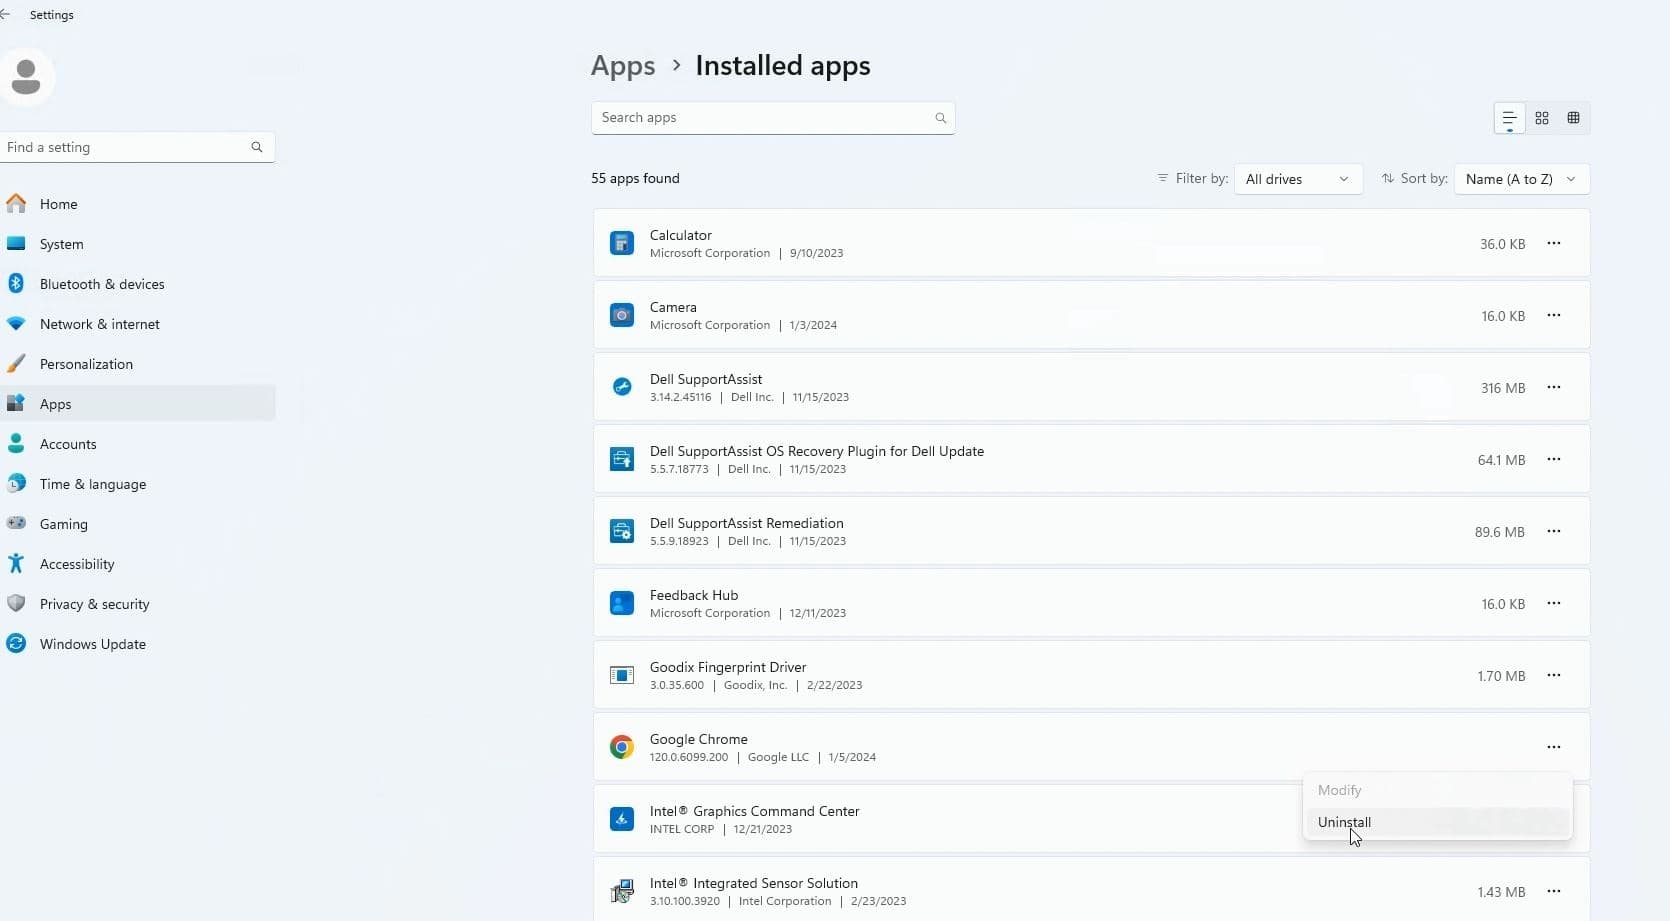Screen dimensions: 1670x921
Task: Click the Google Chrome app name
Action: pos(699,739)
